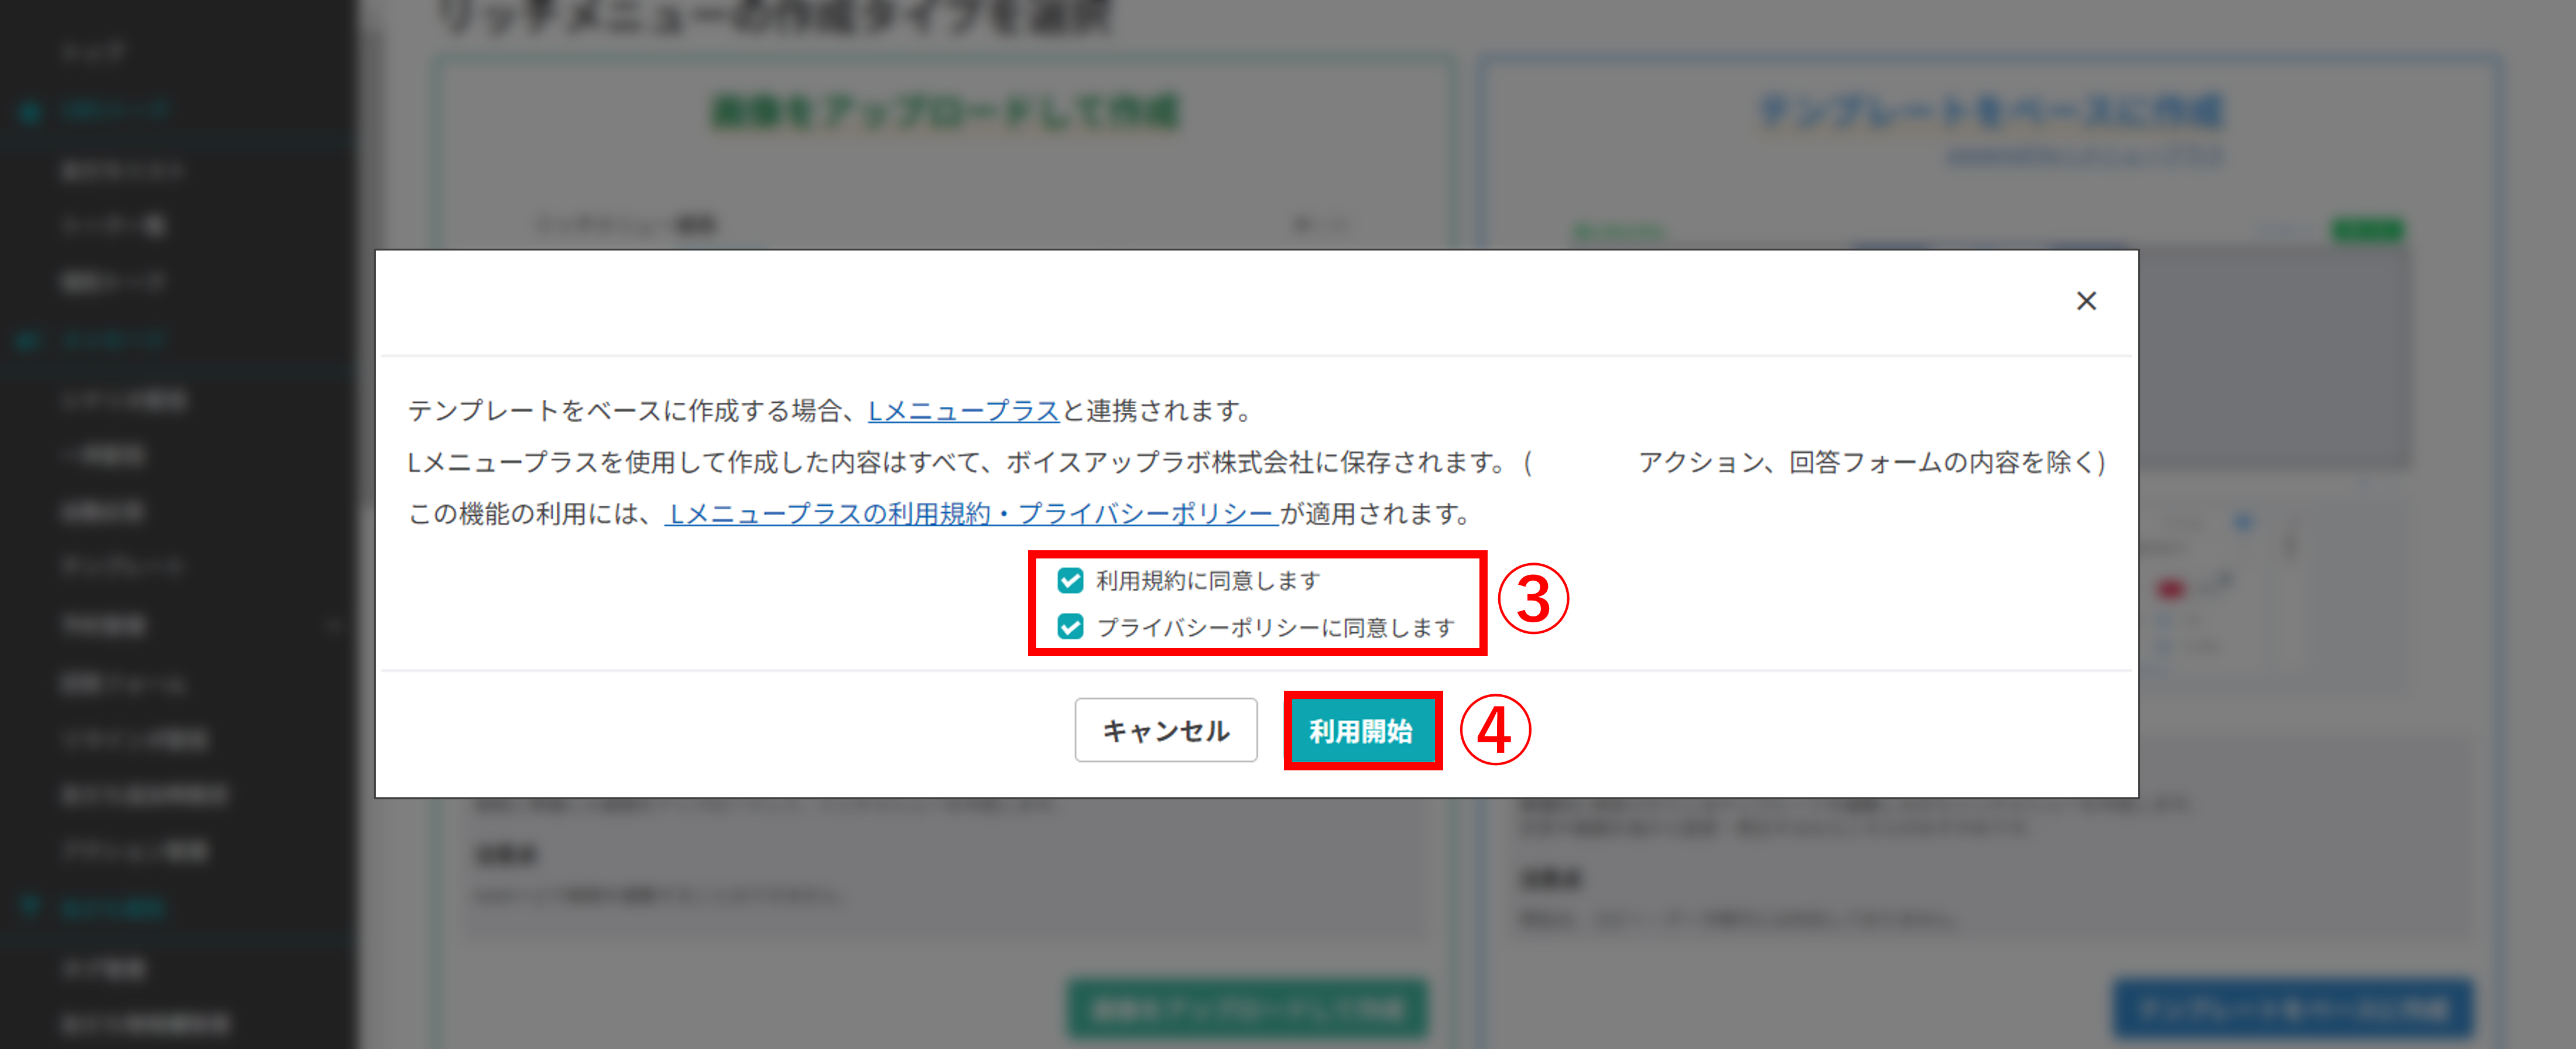Uncheck the プライバシーポリシーに同意します checkbox
Image resolution: width=2576 pixels, height=1049 pixels.
(x=1070, y=629)
